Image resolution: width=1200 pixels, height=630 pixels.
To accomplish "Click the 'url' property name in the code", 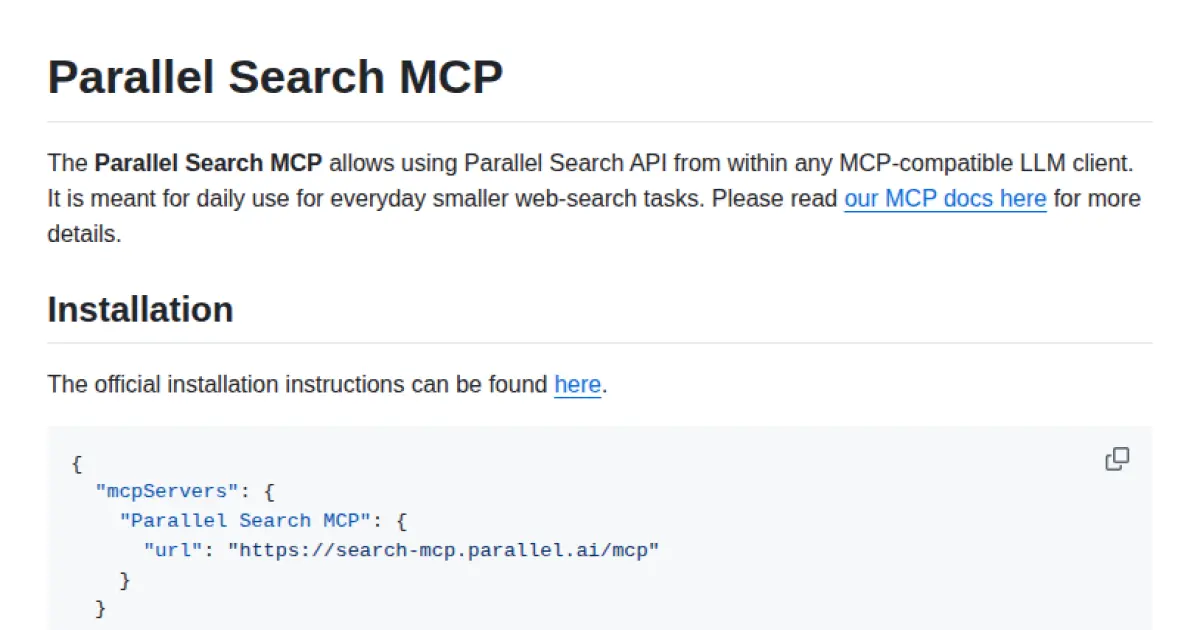I will tap(171, 549).
